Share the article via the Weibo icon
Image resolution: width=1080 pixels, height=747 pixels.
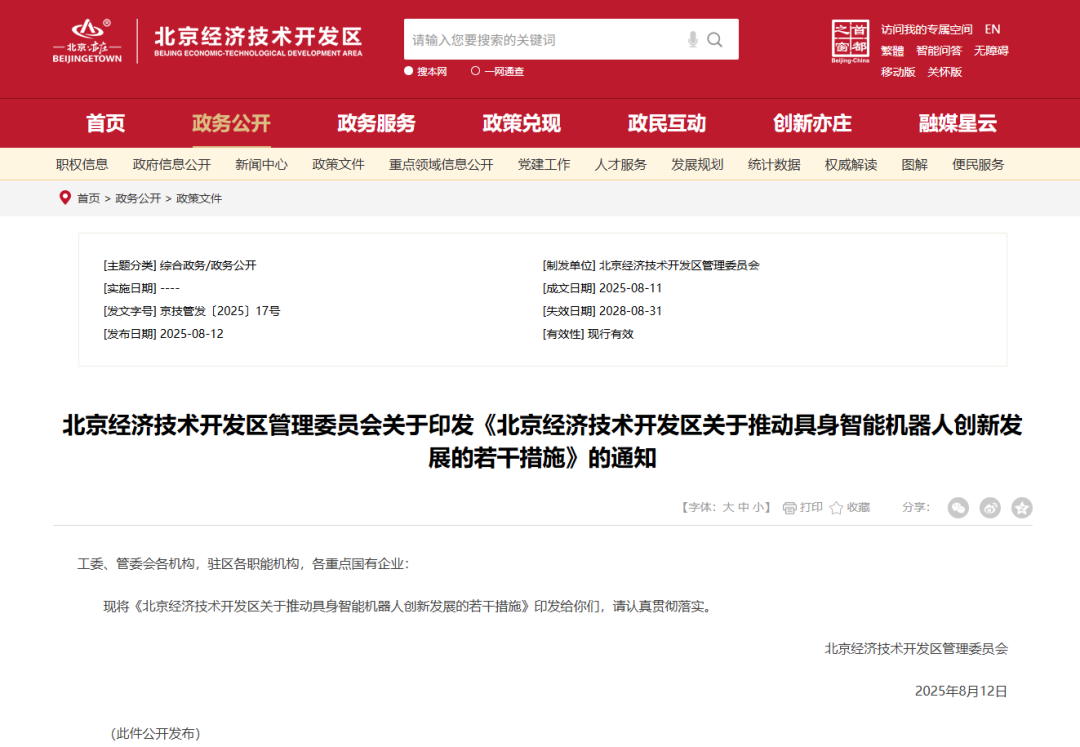(990, 508)
